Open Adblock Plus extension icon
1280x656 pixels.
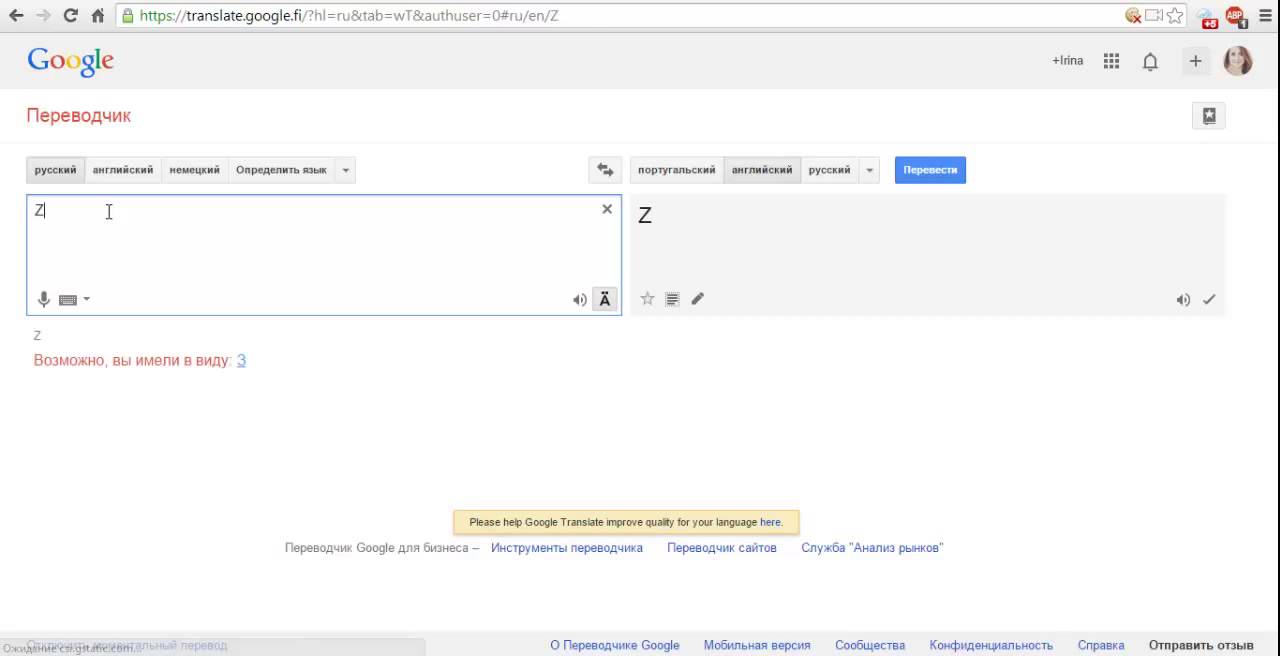pyautogui.click(x=1235, y=16)
